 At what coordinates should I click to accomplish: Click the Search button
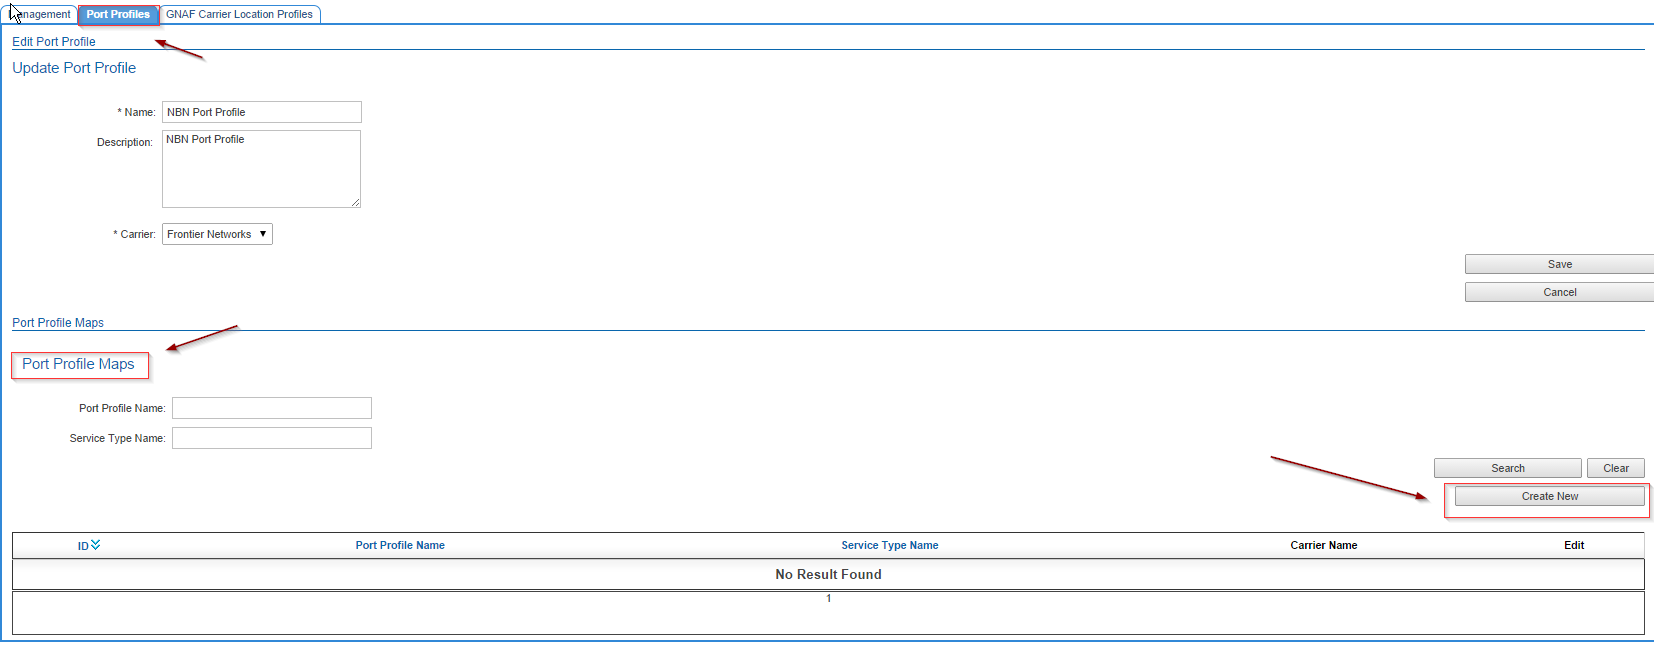pyautogui.click(x=1507, y=468)
